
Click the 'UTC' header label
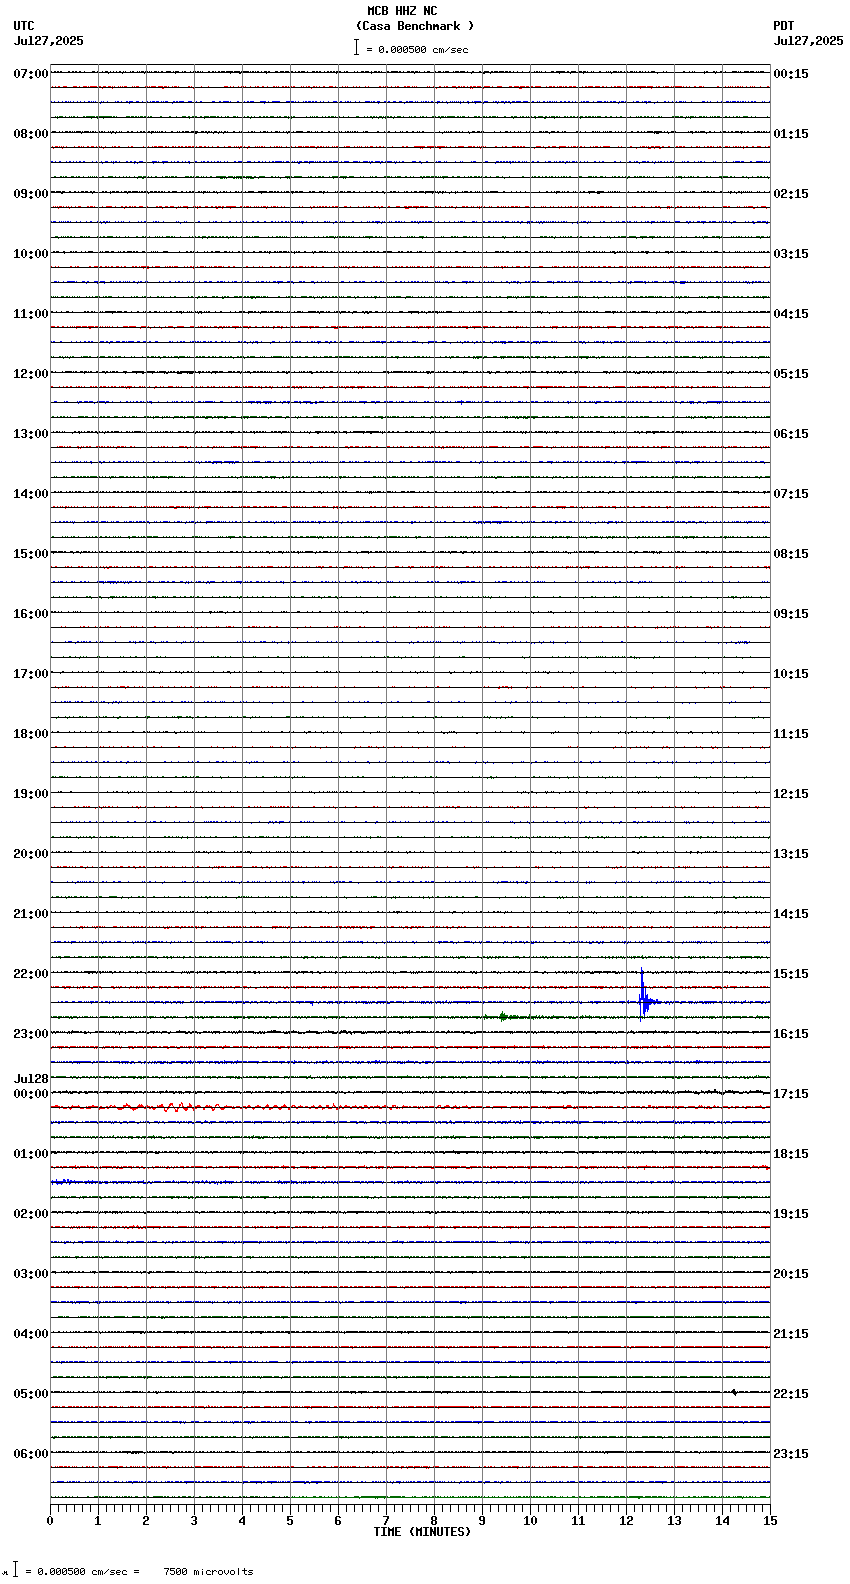pyautogui.click(x=24, y=26)
